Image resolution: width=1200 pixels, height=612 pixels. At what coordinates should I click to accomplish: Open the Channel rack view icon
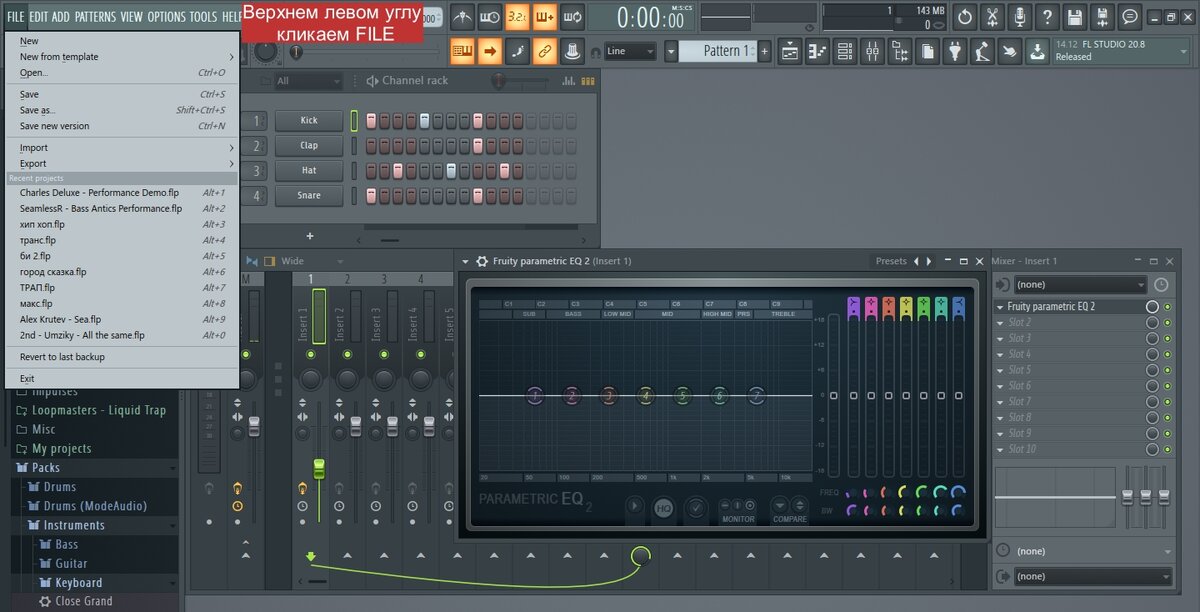click(x=845, y=51)
